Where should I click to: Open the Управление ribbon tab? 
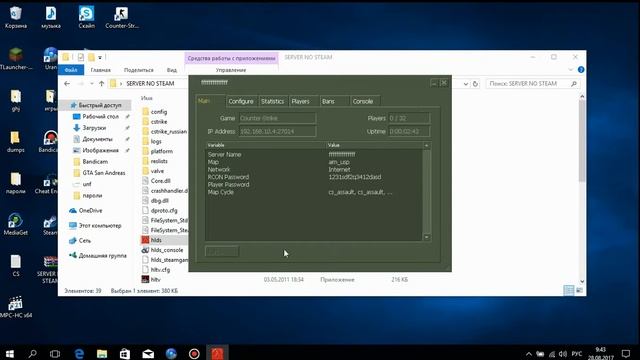pos(231,70)
